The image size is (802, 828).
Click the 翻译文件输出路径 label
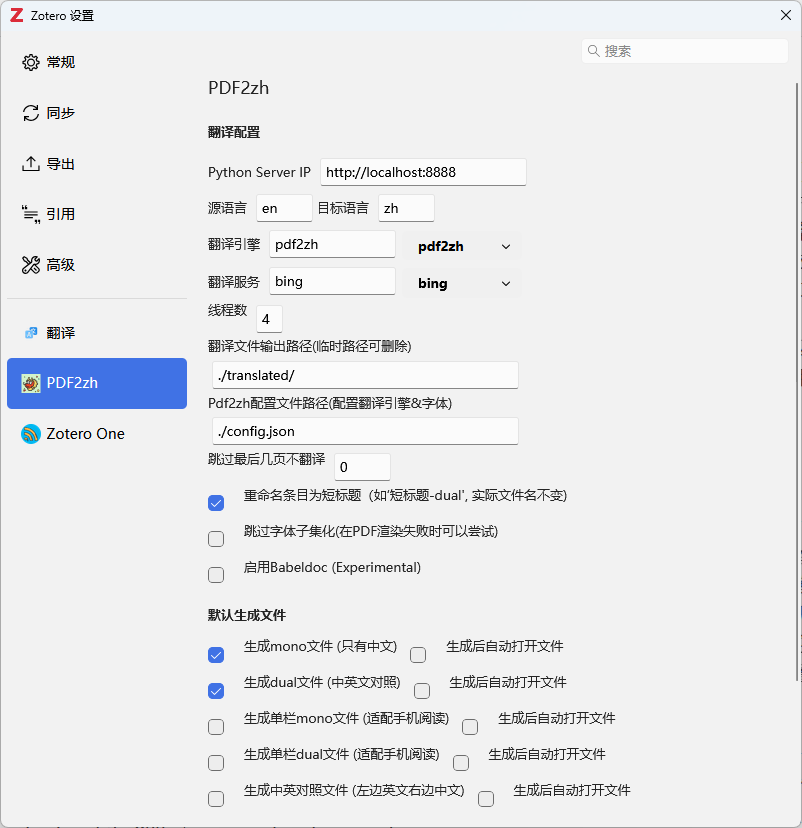310,346
